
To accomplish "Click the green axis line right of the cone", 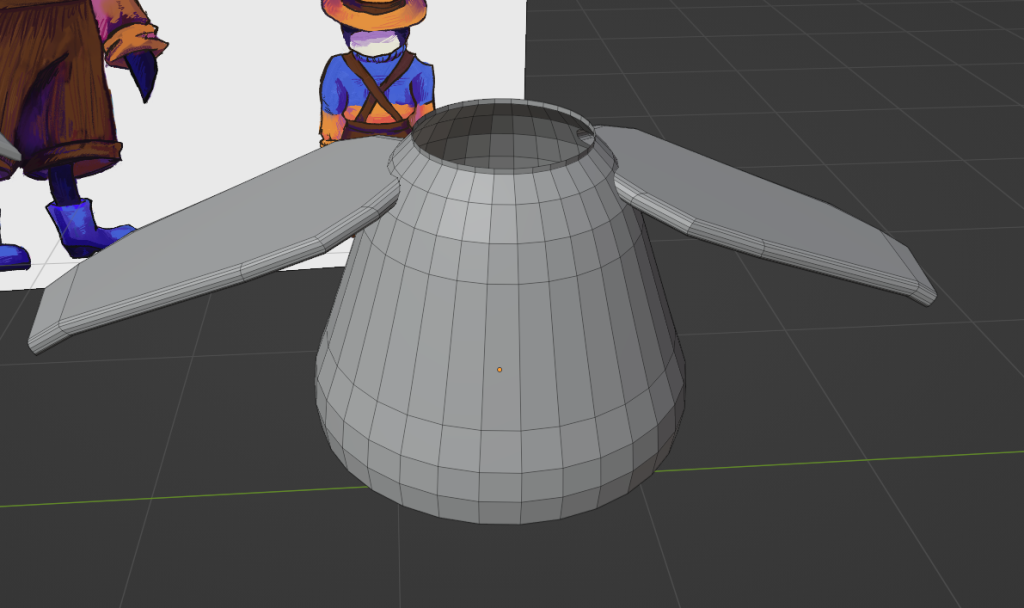I will pos(850,461).
